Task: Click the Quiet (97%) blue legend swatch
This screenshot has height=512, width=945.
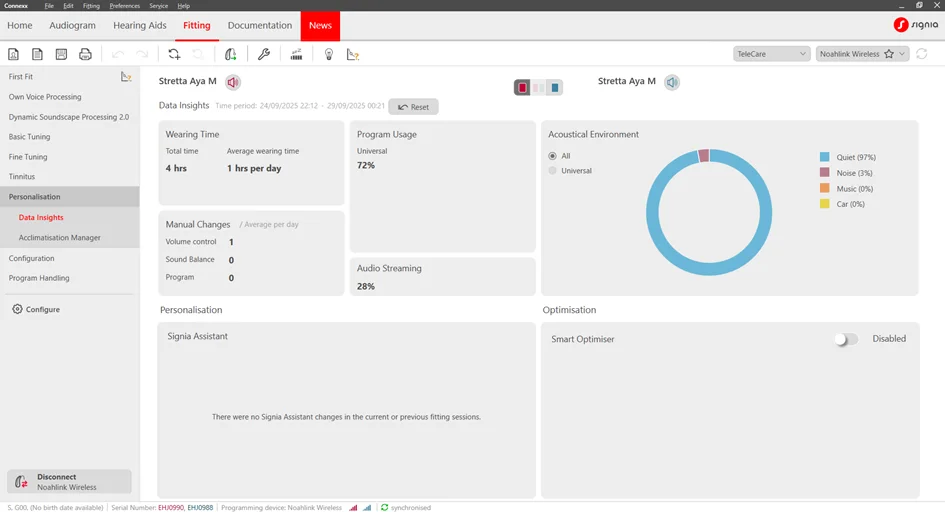Action: click(824, 157)
